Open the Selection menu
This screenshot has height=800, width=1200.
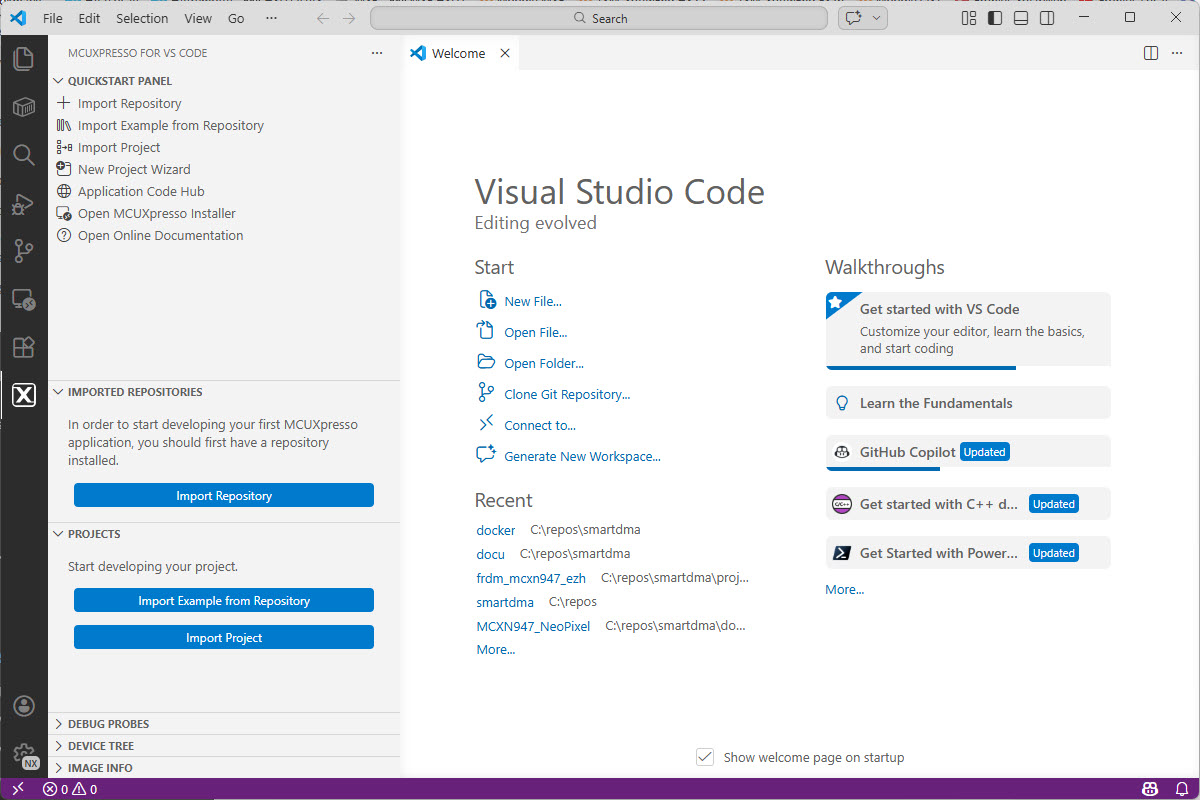[142, 18]
